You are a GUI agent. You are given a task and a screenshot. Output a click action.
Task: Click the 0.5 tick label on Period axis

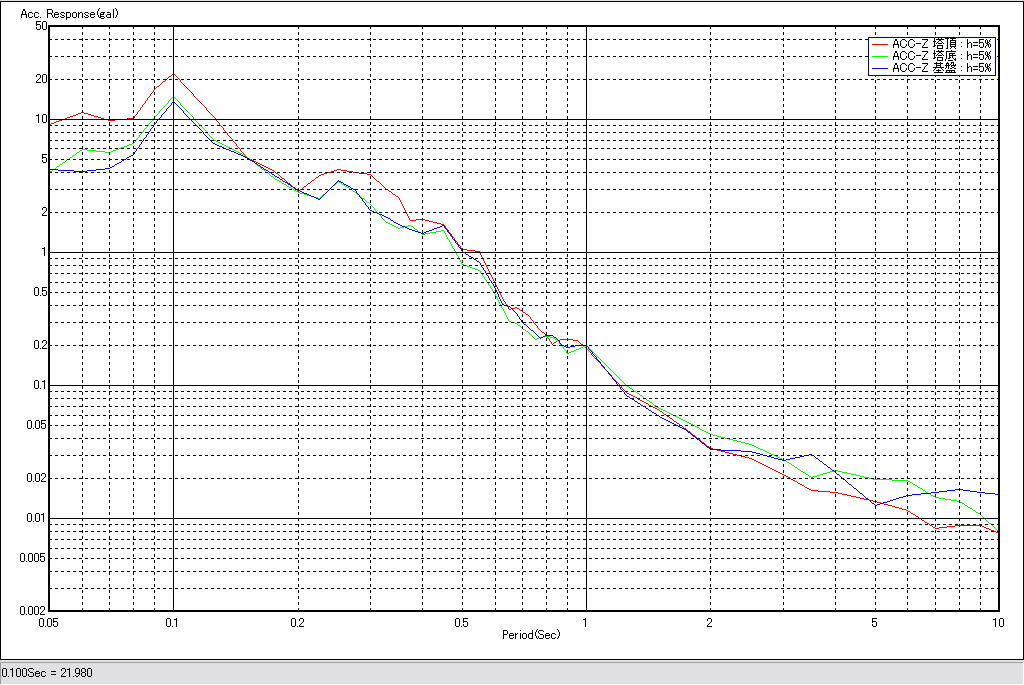461,622
